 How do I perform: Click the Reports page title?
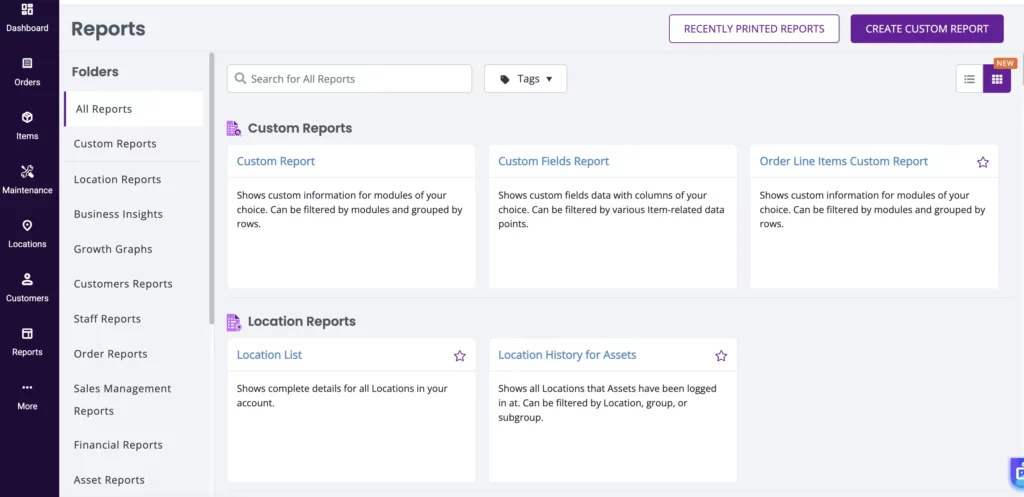[x=108, y=29]
